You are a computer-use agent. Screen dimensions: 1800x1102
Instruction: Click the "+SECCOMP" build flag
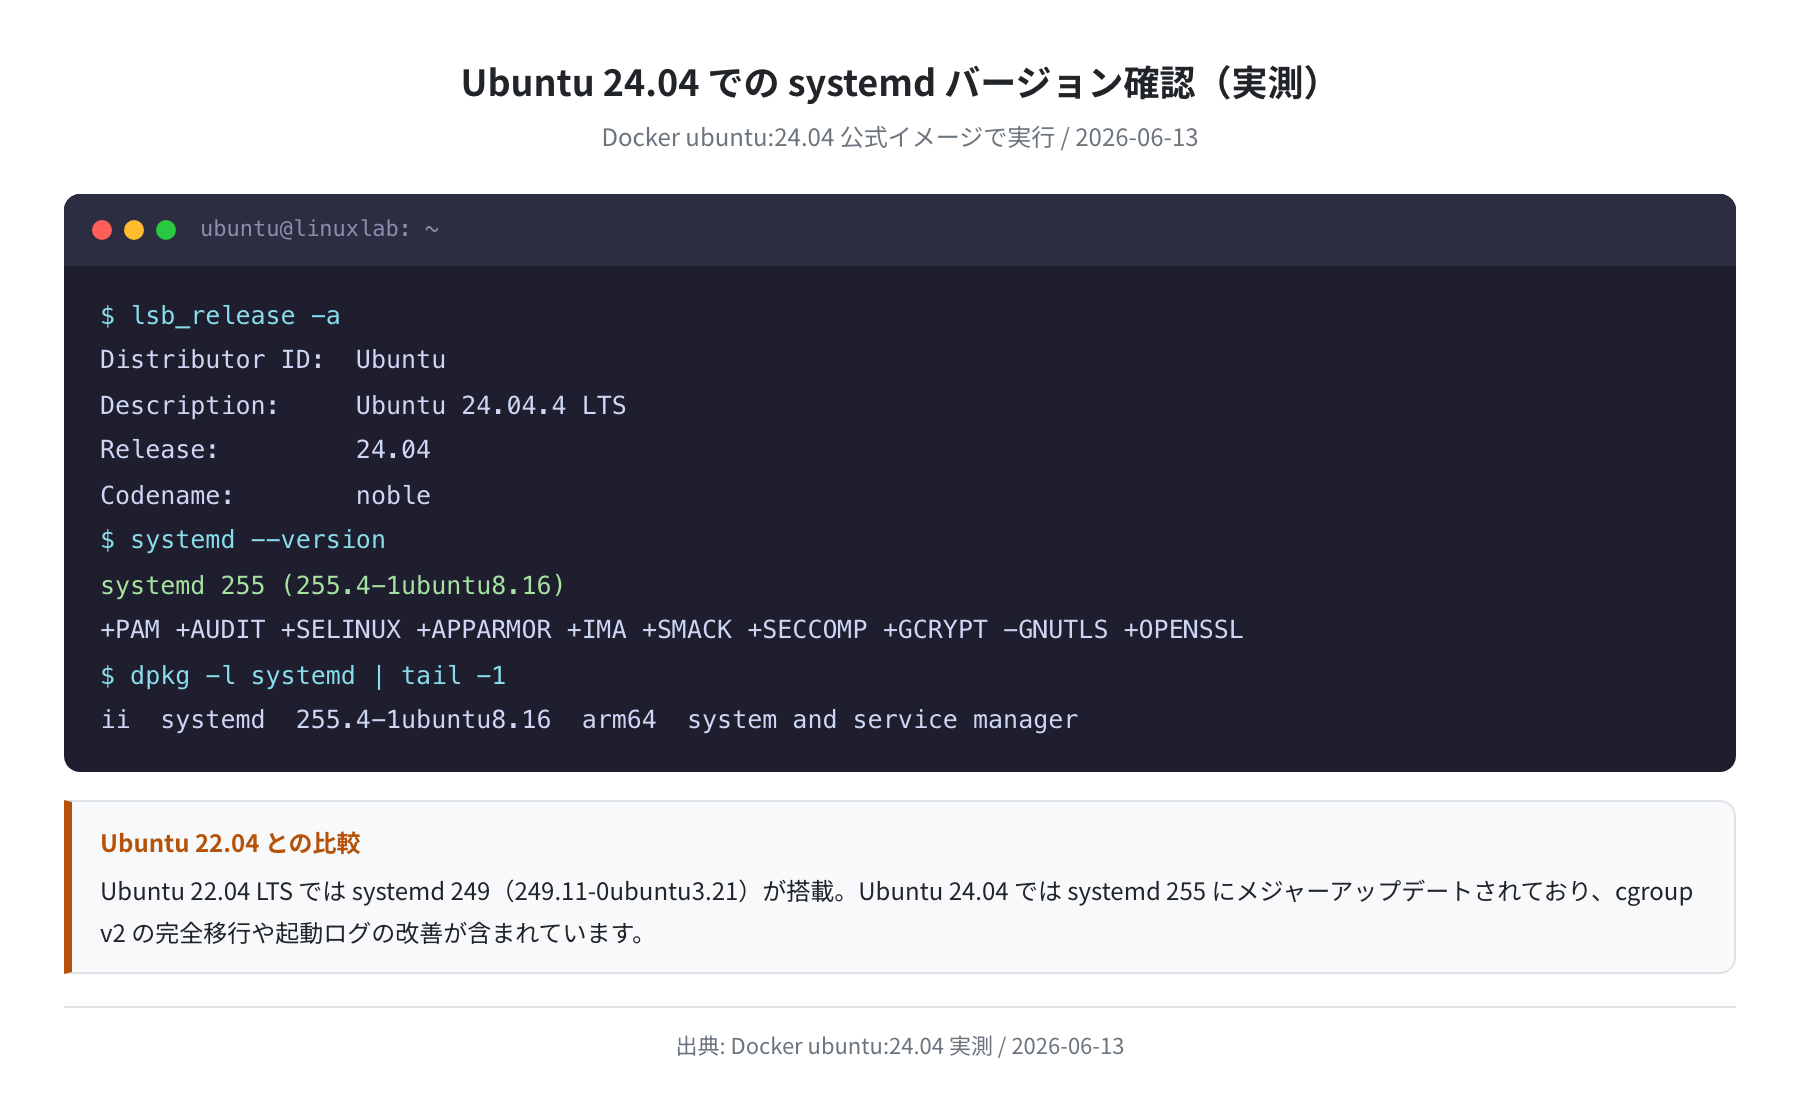(x=808, y=630)
